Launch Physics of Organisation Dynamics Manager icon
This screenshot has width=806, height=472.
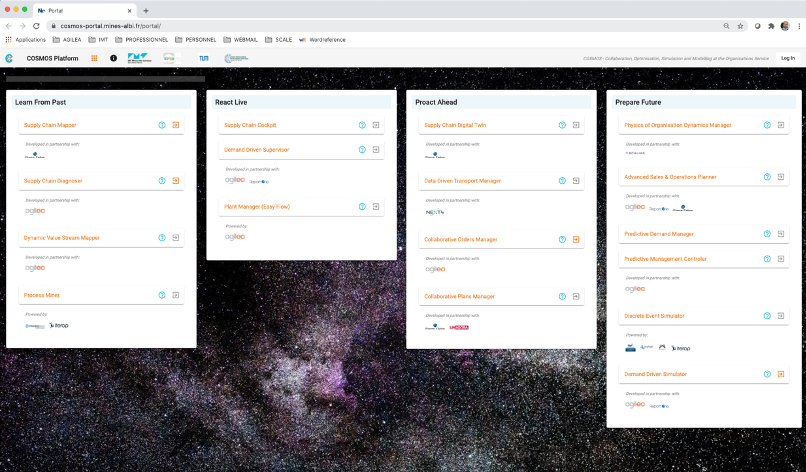coord(781,125)
